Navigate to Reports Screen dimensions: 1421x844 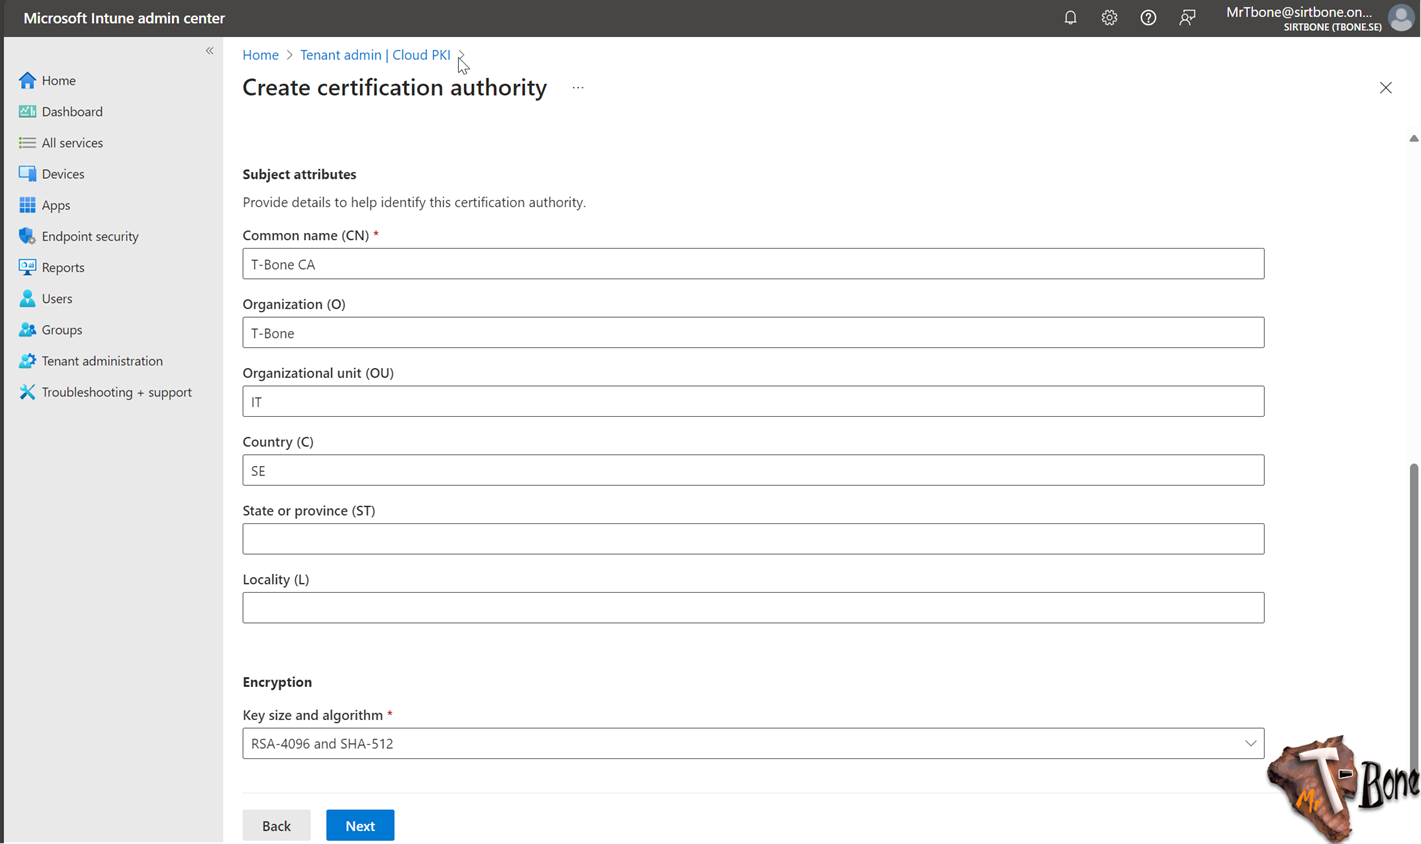click(63, 267)
